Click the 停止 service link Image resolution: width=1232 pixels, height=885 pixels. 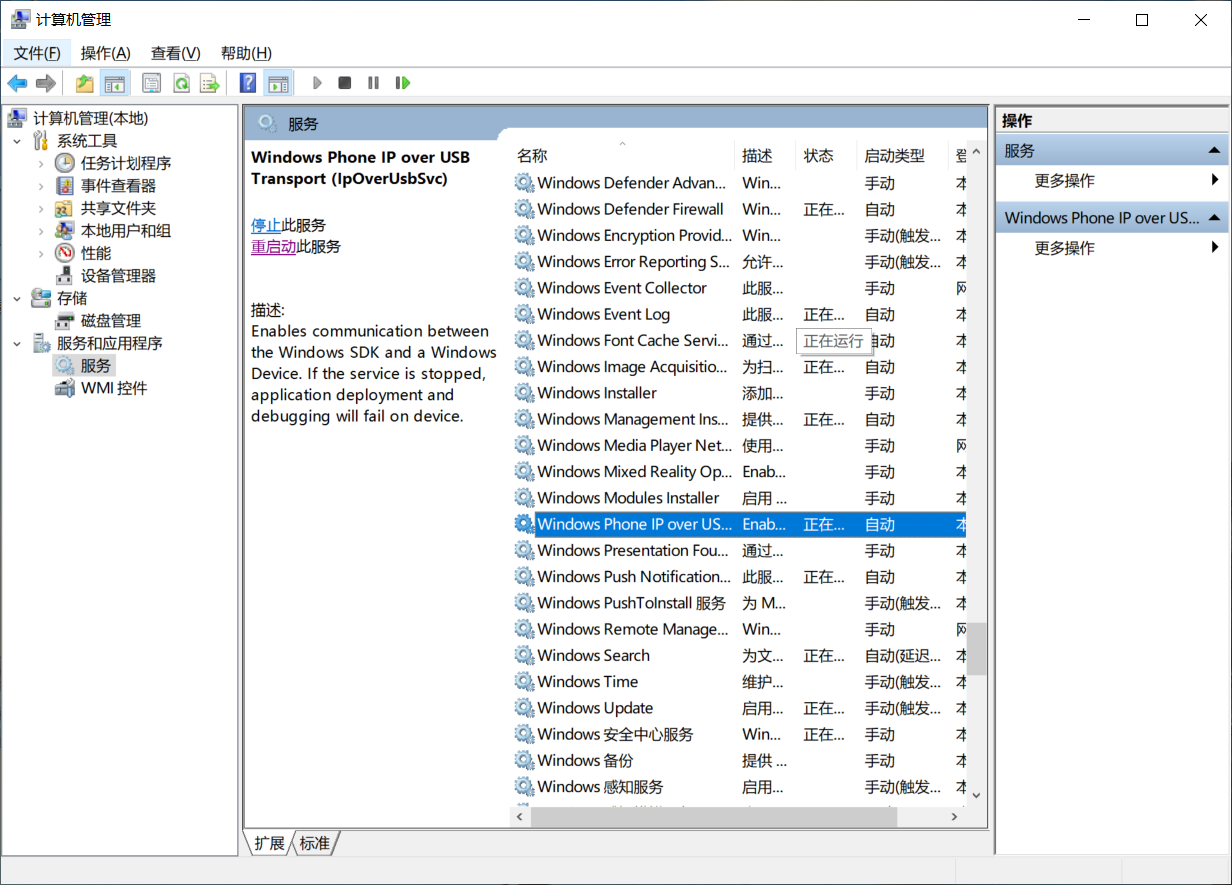266,225
